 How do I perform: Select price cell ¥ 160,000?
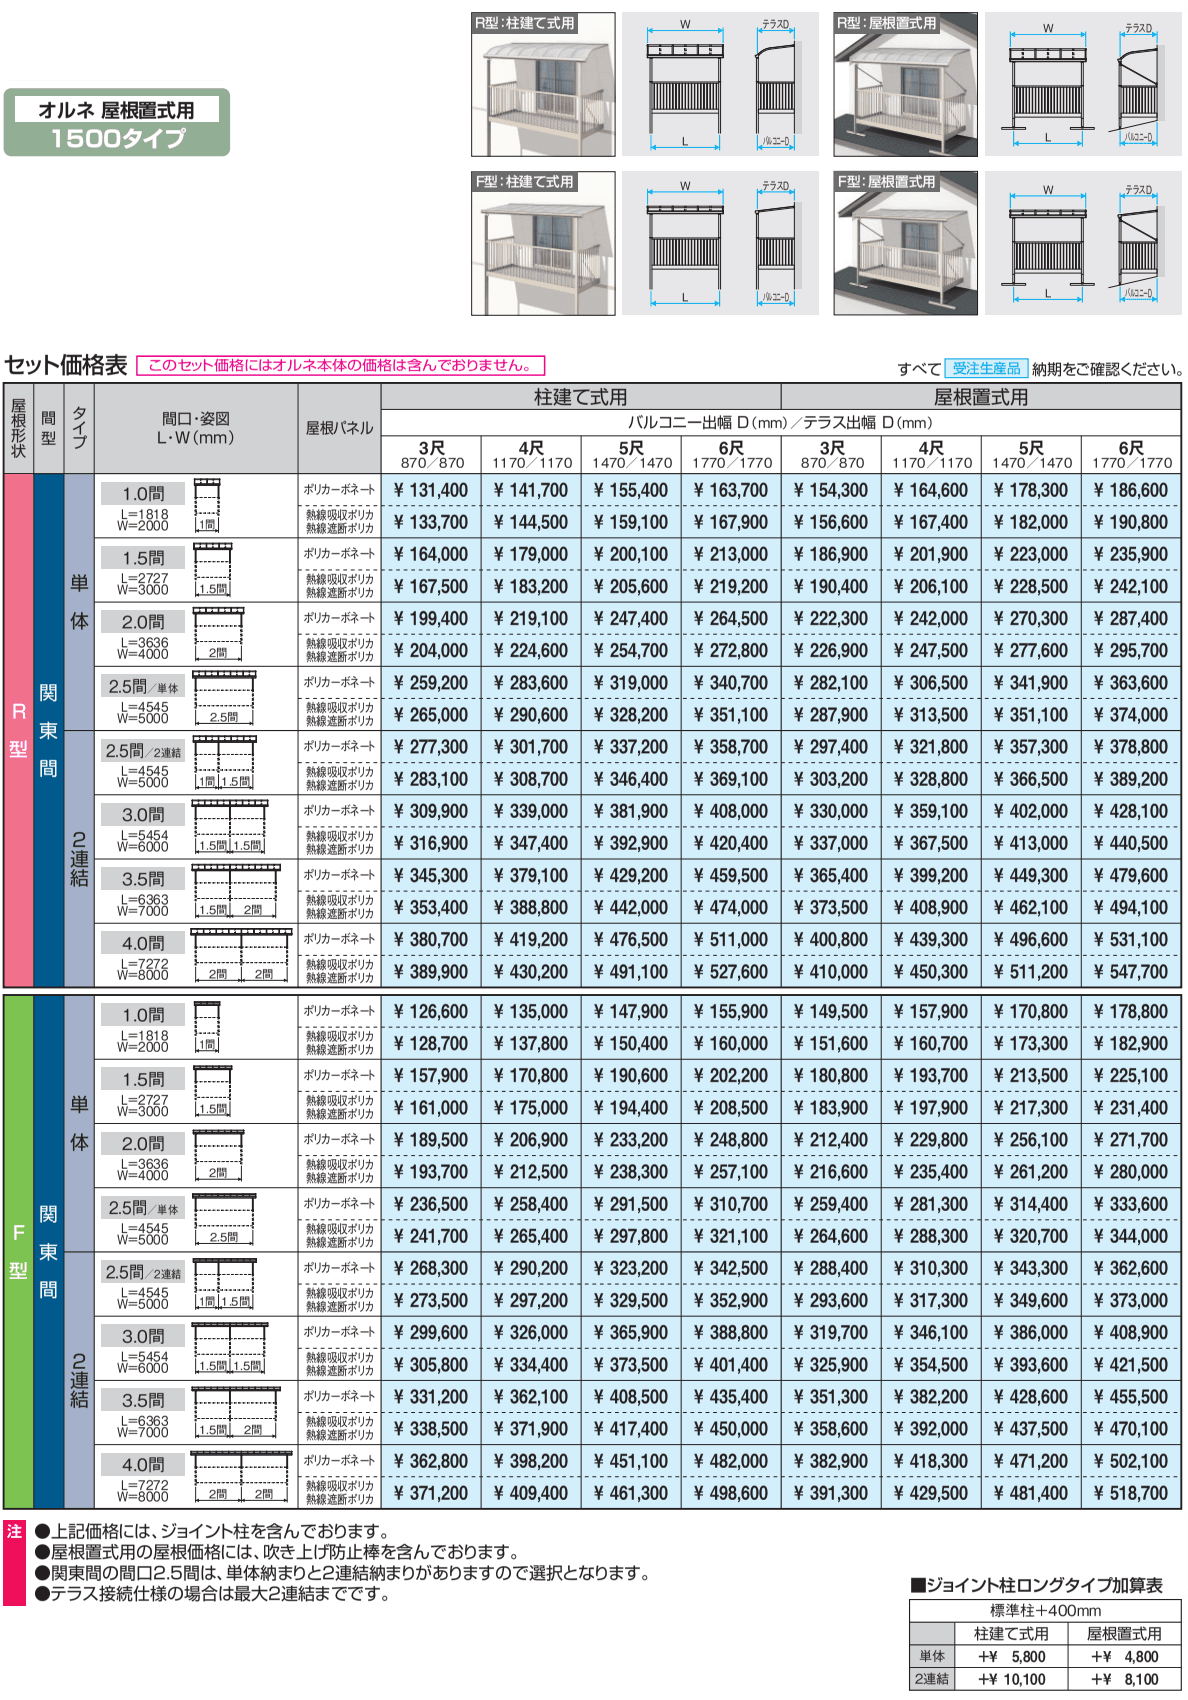[x=731, y=1043]
